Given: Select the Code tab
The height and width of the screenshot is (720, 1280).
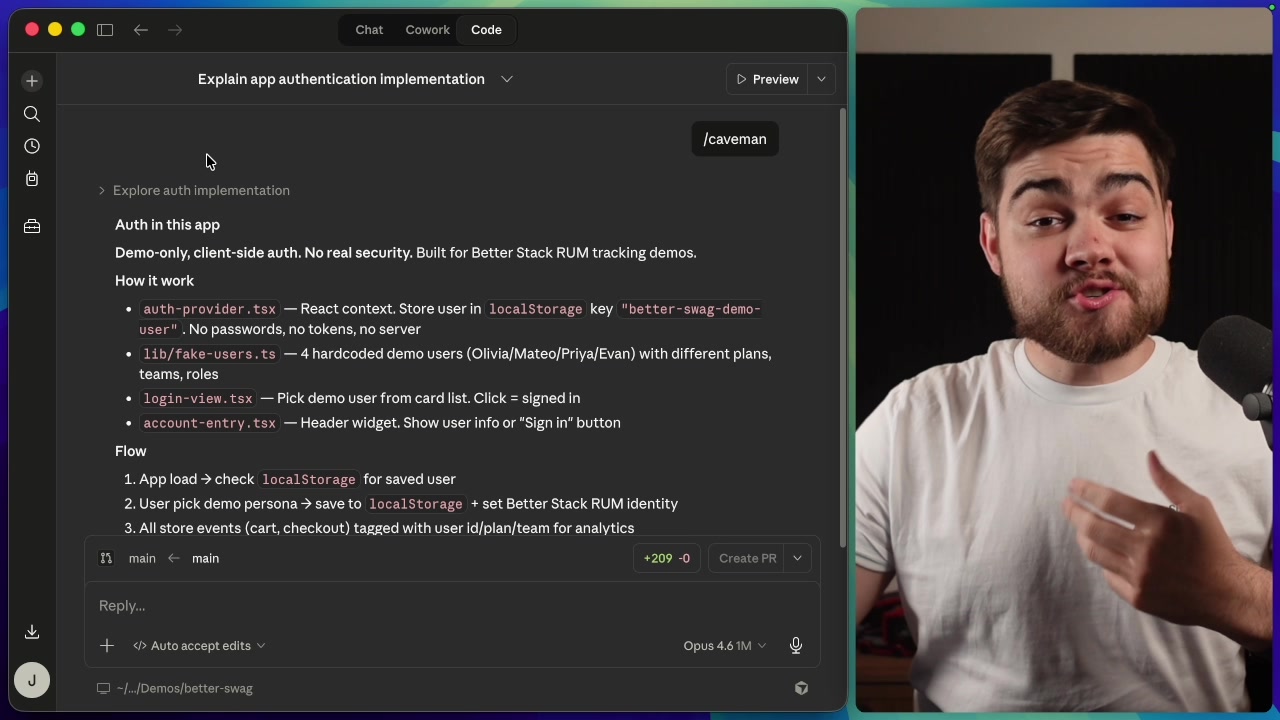Looking at the screenshot, I should [x=486, y=30].
